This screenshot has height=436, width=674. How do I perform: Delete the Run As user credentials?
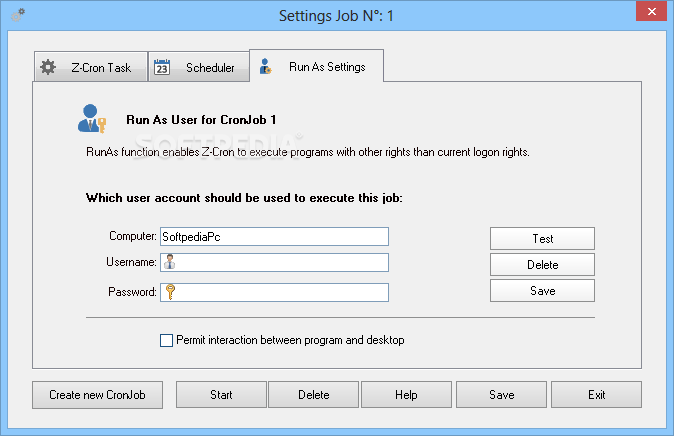[x=542, y=264]
